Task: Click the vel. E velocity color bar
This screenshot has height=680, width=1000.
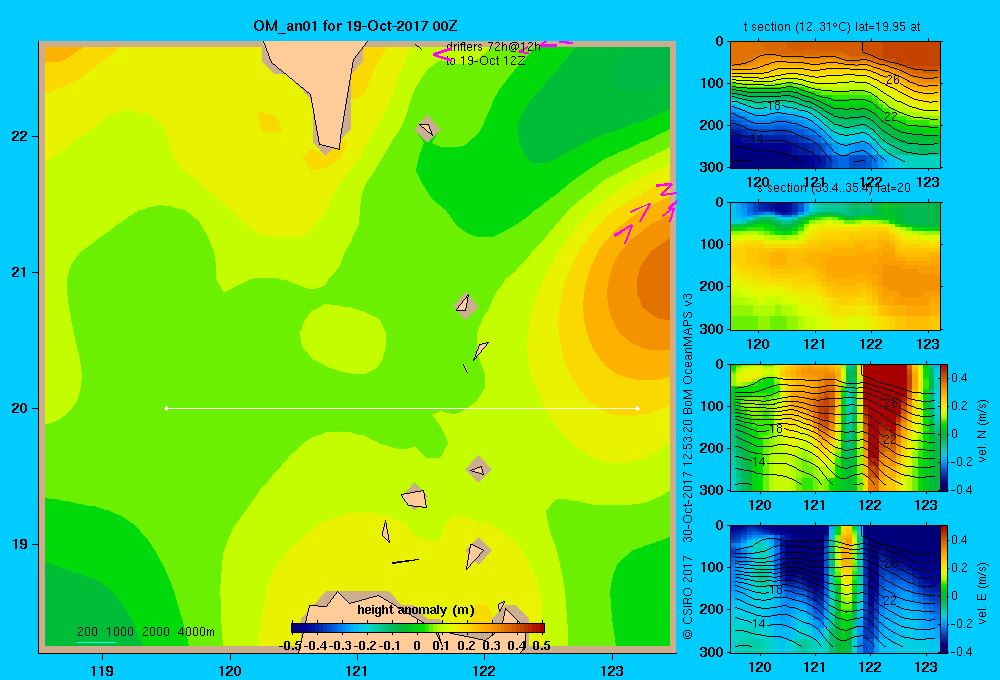Action: click(x=944, y=588)
